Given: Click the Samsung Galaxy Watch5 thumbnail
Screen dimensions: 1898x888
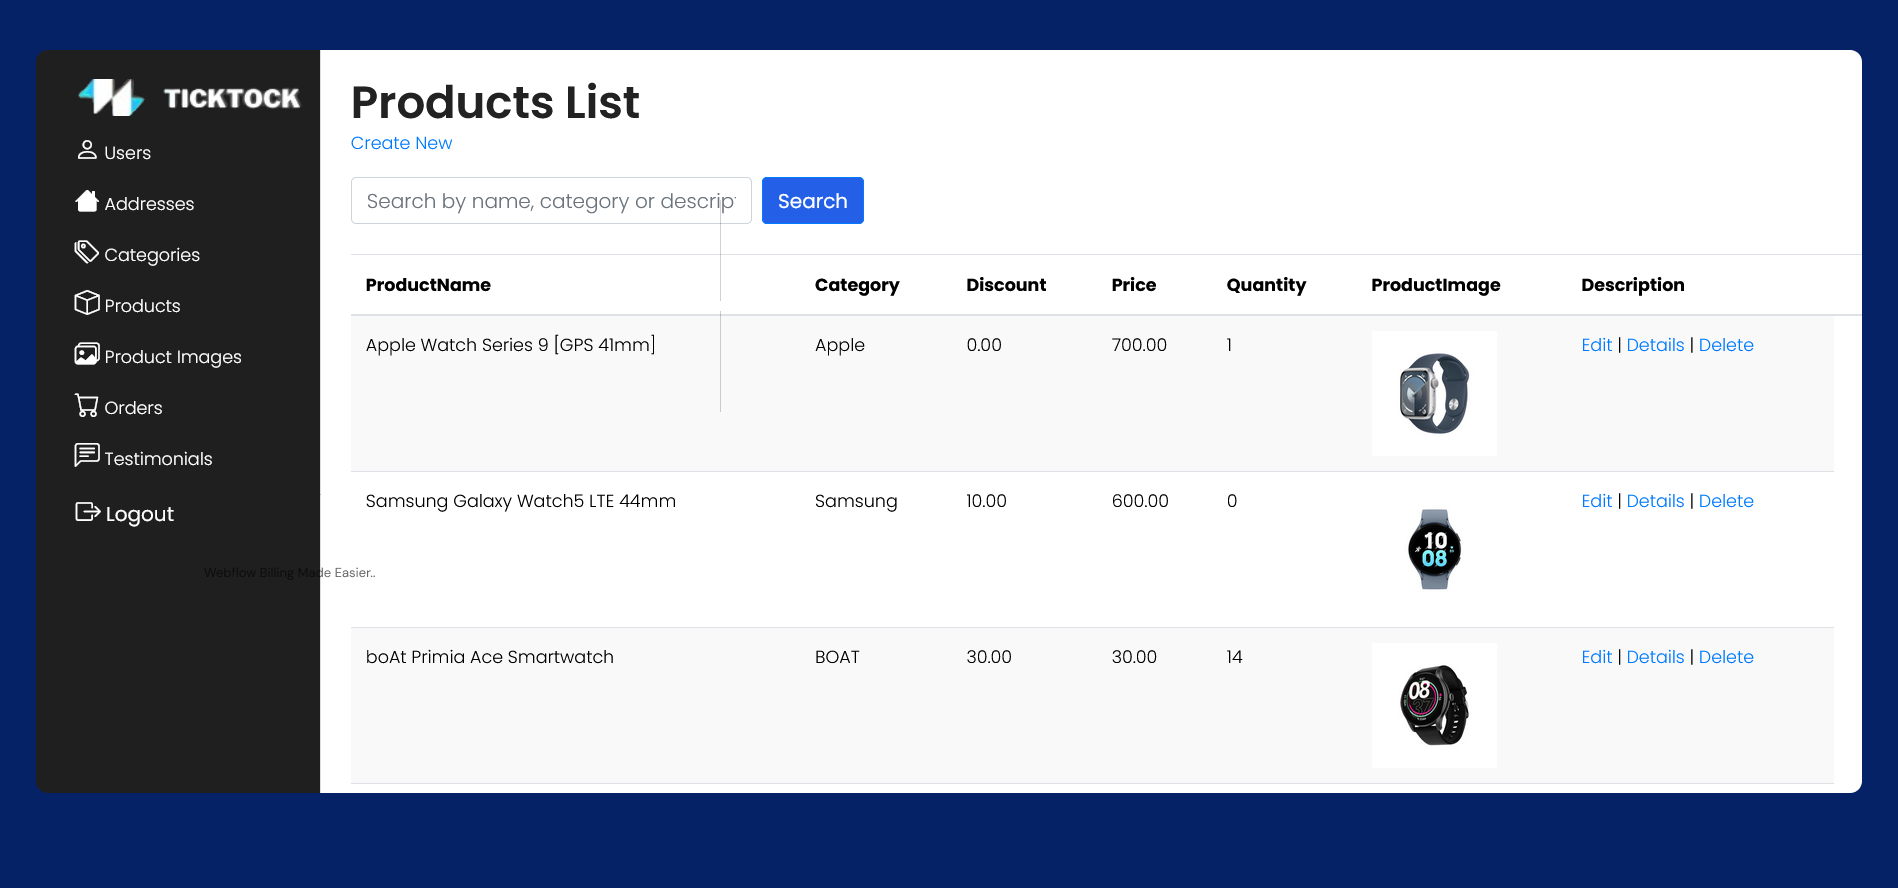Looking at the screenshot, I should [1434, 549].
